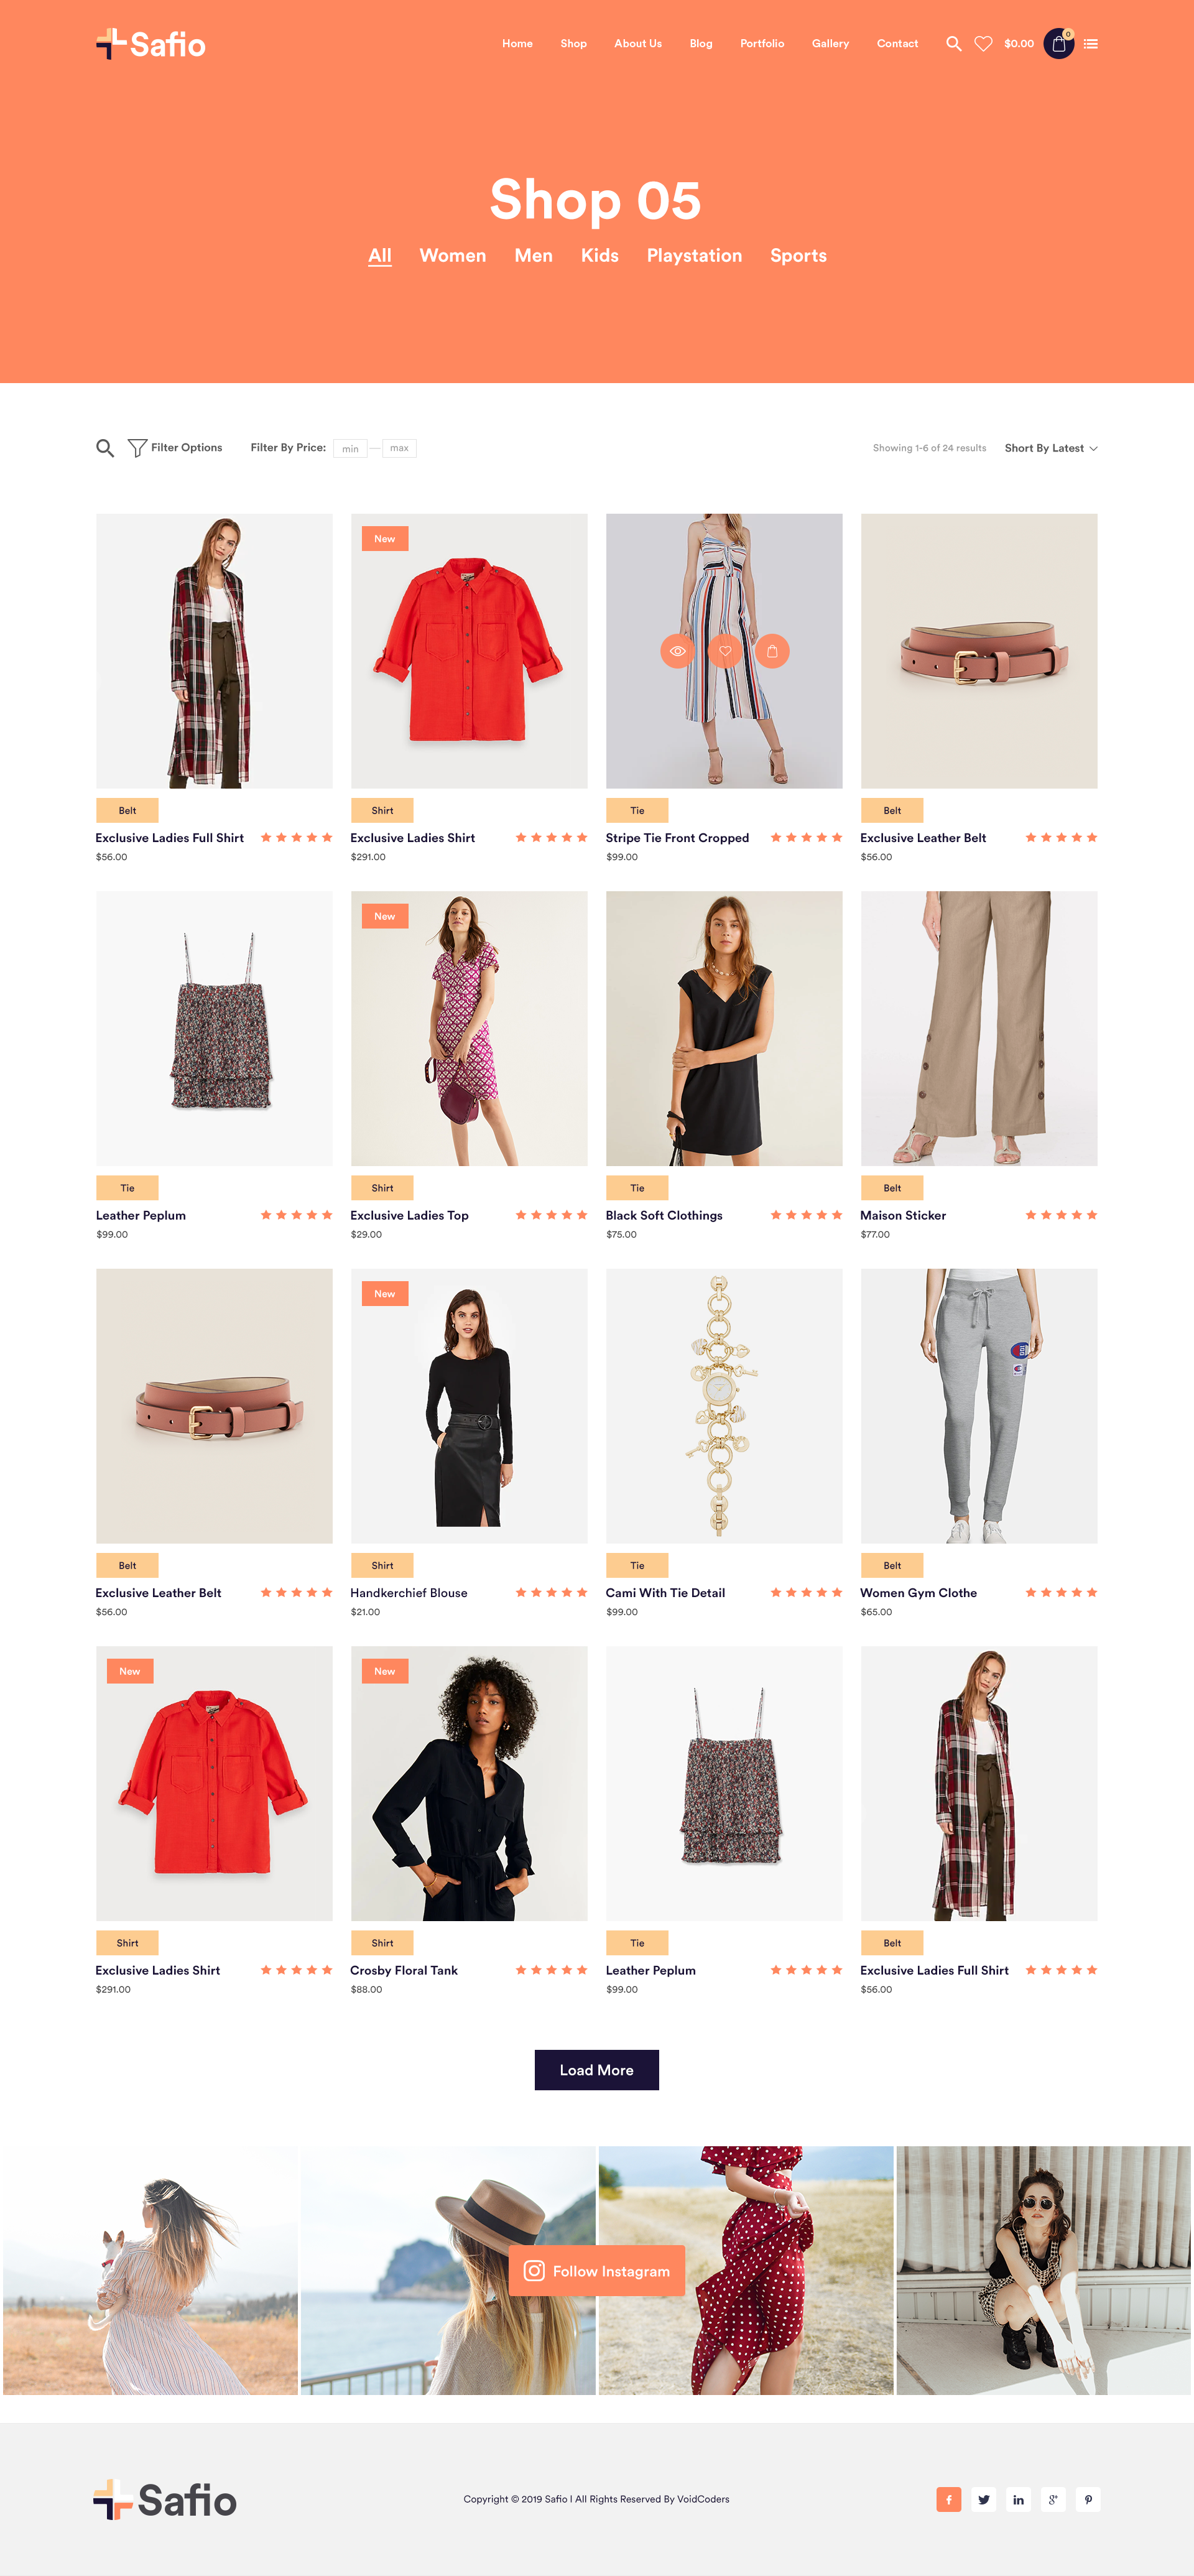Open wishlist heart icon in header
This screenshot has height=2576, width=1194.
click(x=983, y=44)
